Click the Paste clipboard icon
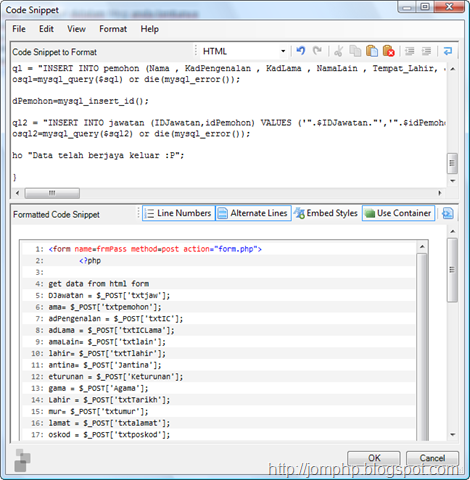470x480 pixels. coord(372,51)
